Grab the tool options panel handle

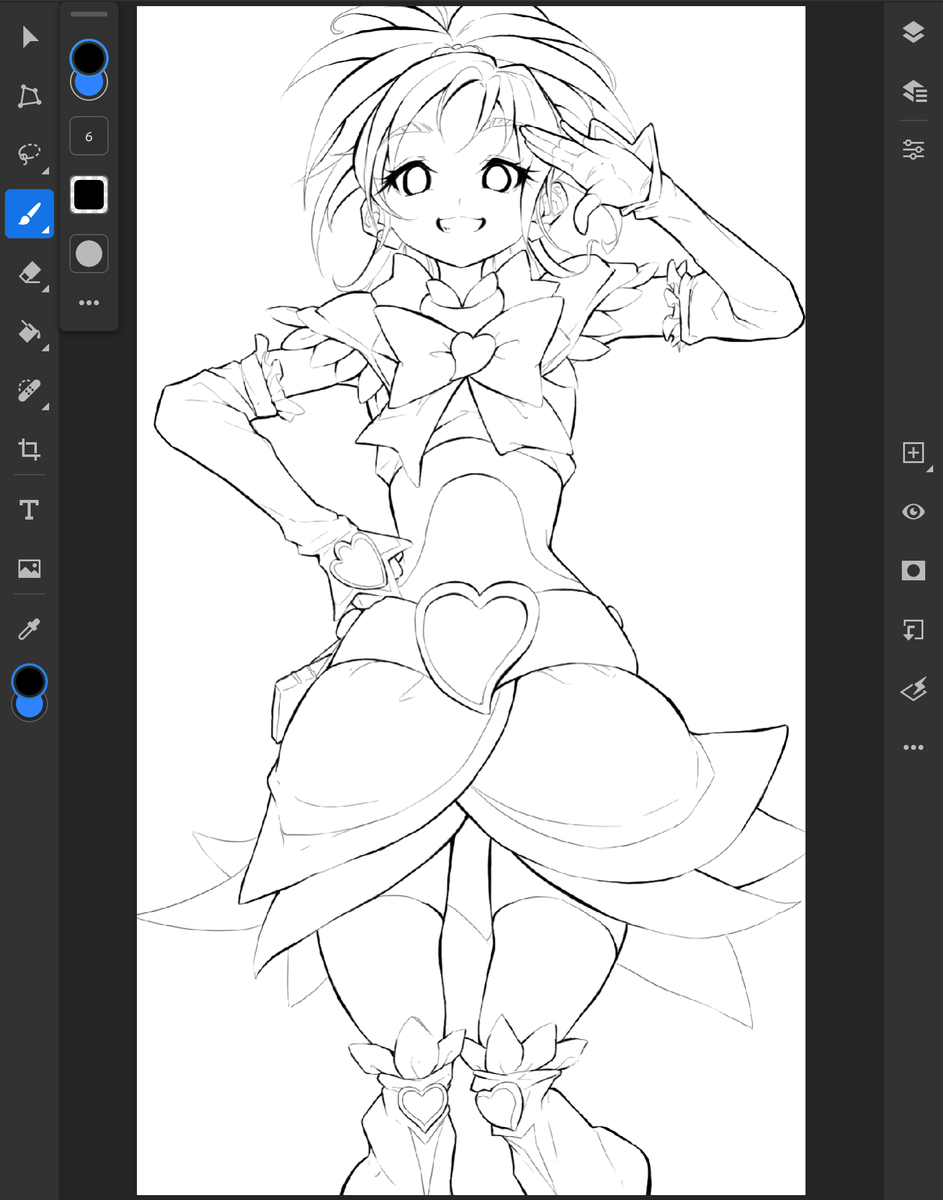[89, 14]
